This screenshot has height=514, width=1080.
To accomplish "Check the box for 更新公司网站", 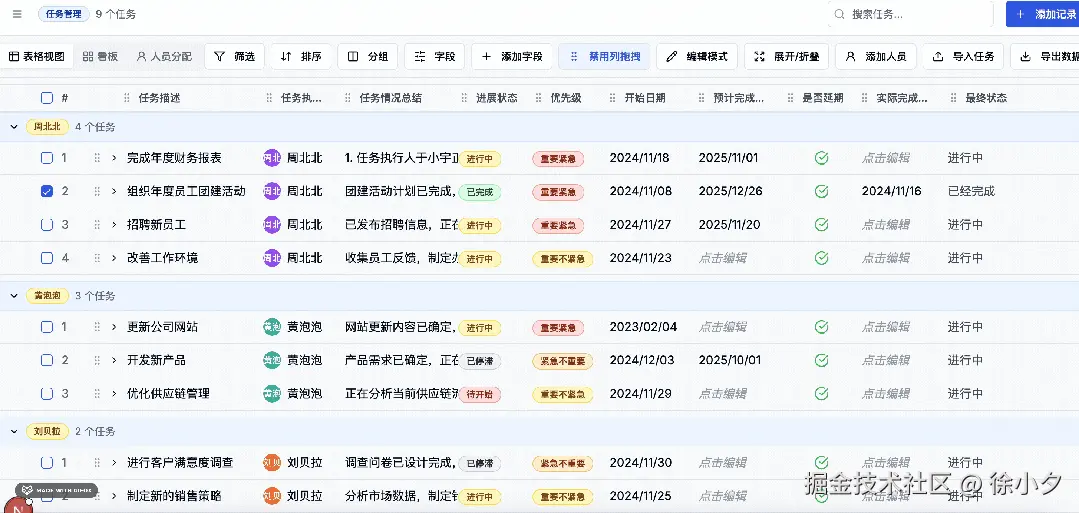I will pos(47,327).
